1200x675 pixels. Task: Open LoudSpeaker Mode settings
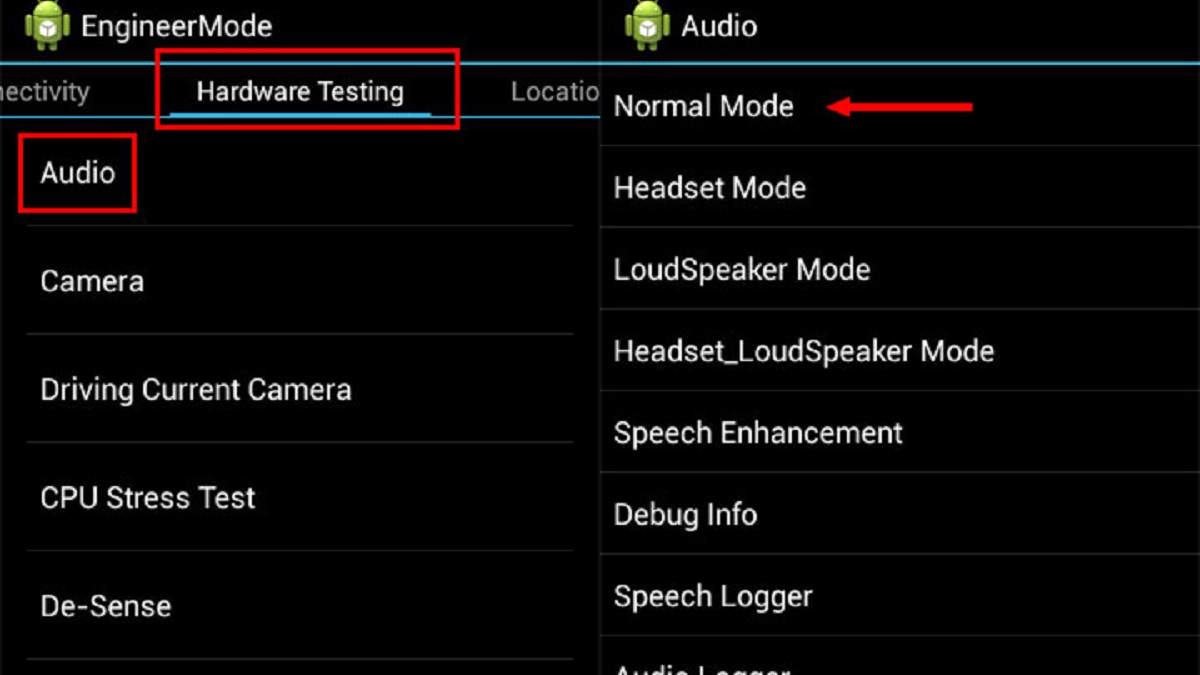point(900,269)
